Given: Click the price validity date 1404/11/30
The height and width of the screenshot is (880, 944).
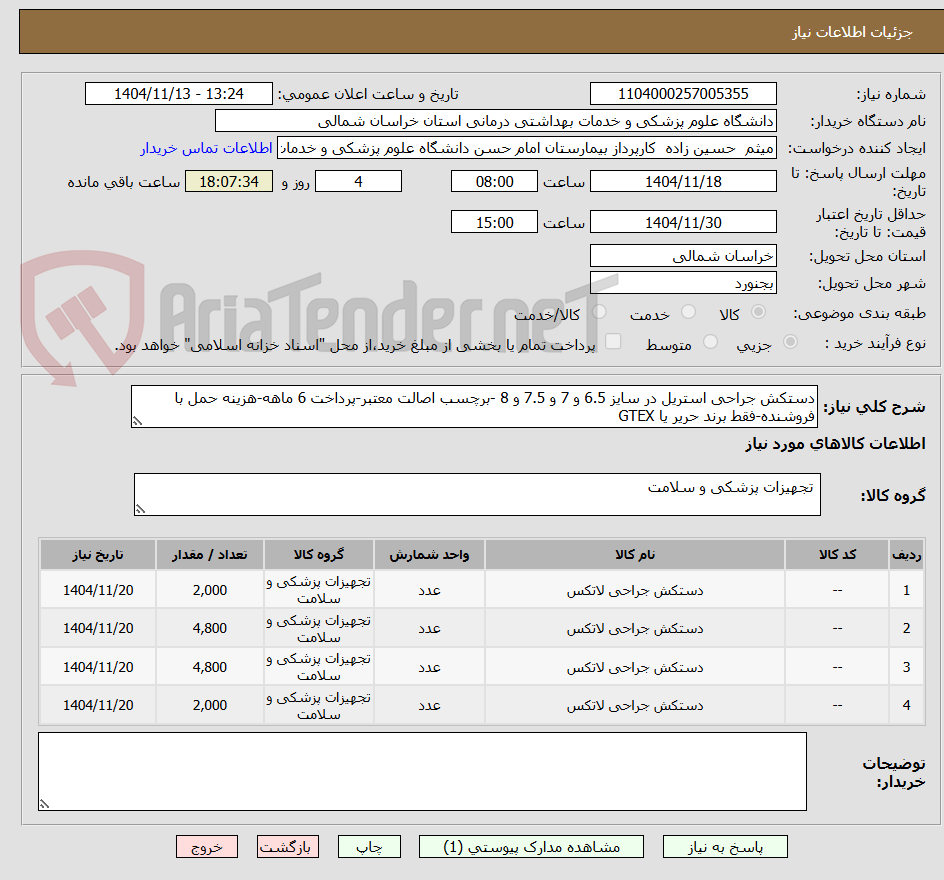Looking at the screenshot, I should tap(683, 222).
